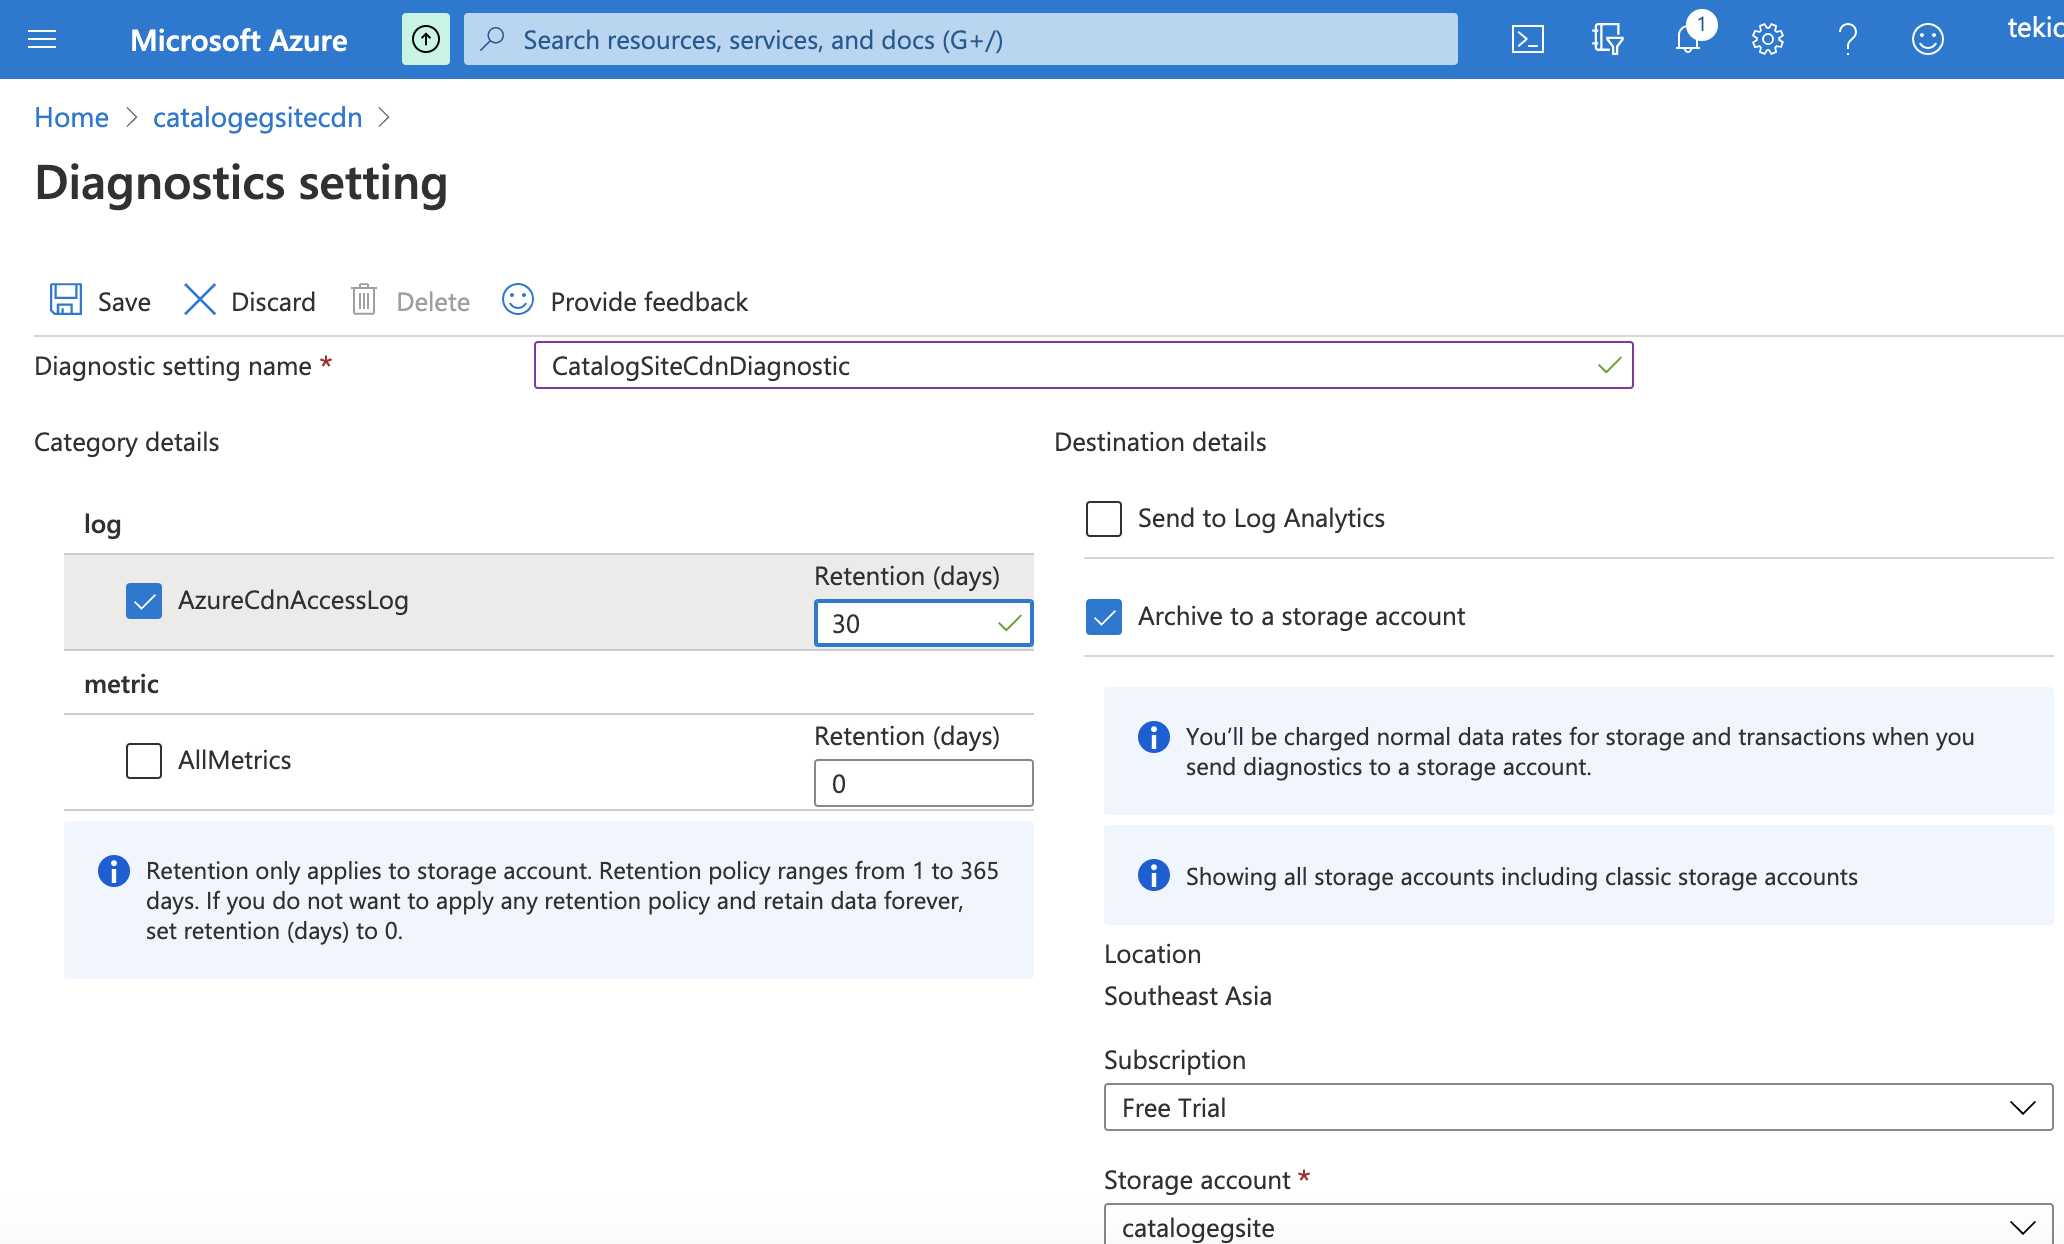Click the upgrade arrow icon beside search
The height and width of the screenshot is (1244, 2064).
pyautogui.click(x=426, y=40)
